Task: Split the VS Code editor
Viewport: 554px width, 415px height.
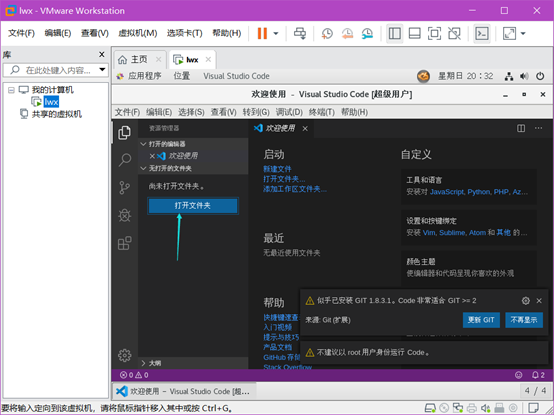Action: pyautogui.click(x=521, y=128)
